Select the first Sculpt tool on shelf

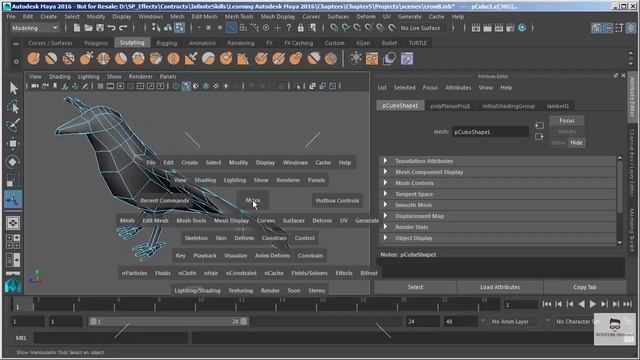33,58
